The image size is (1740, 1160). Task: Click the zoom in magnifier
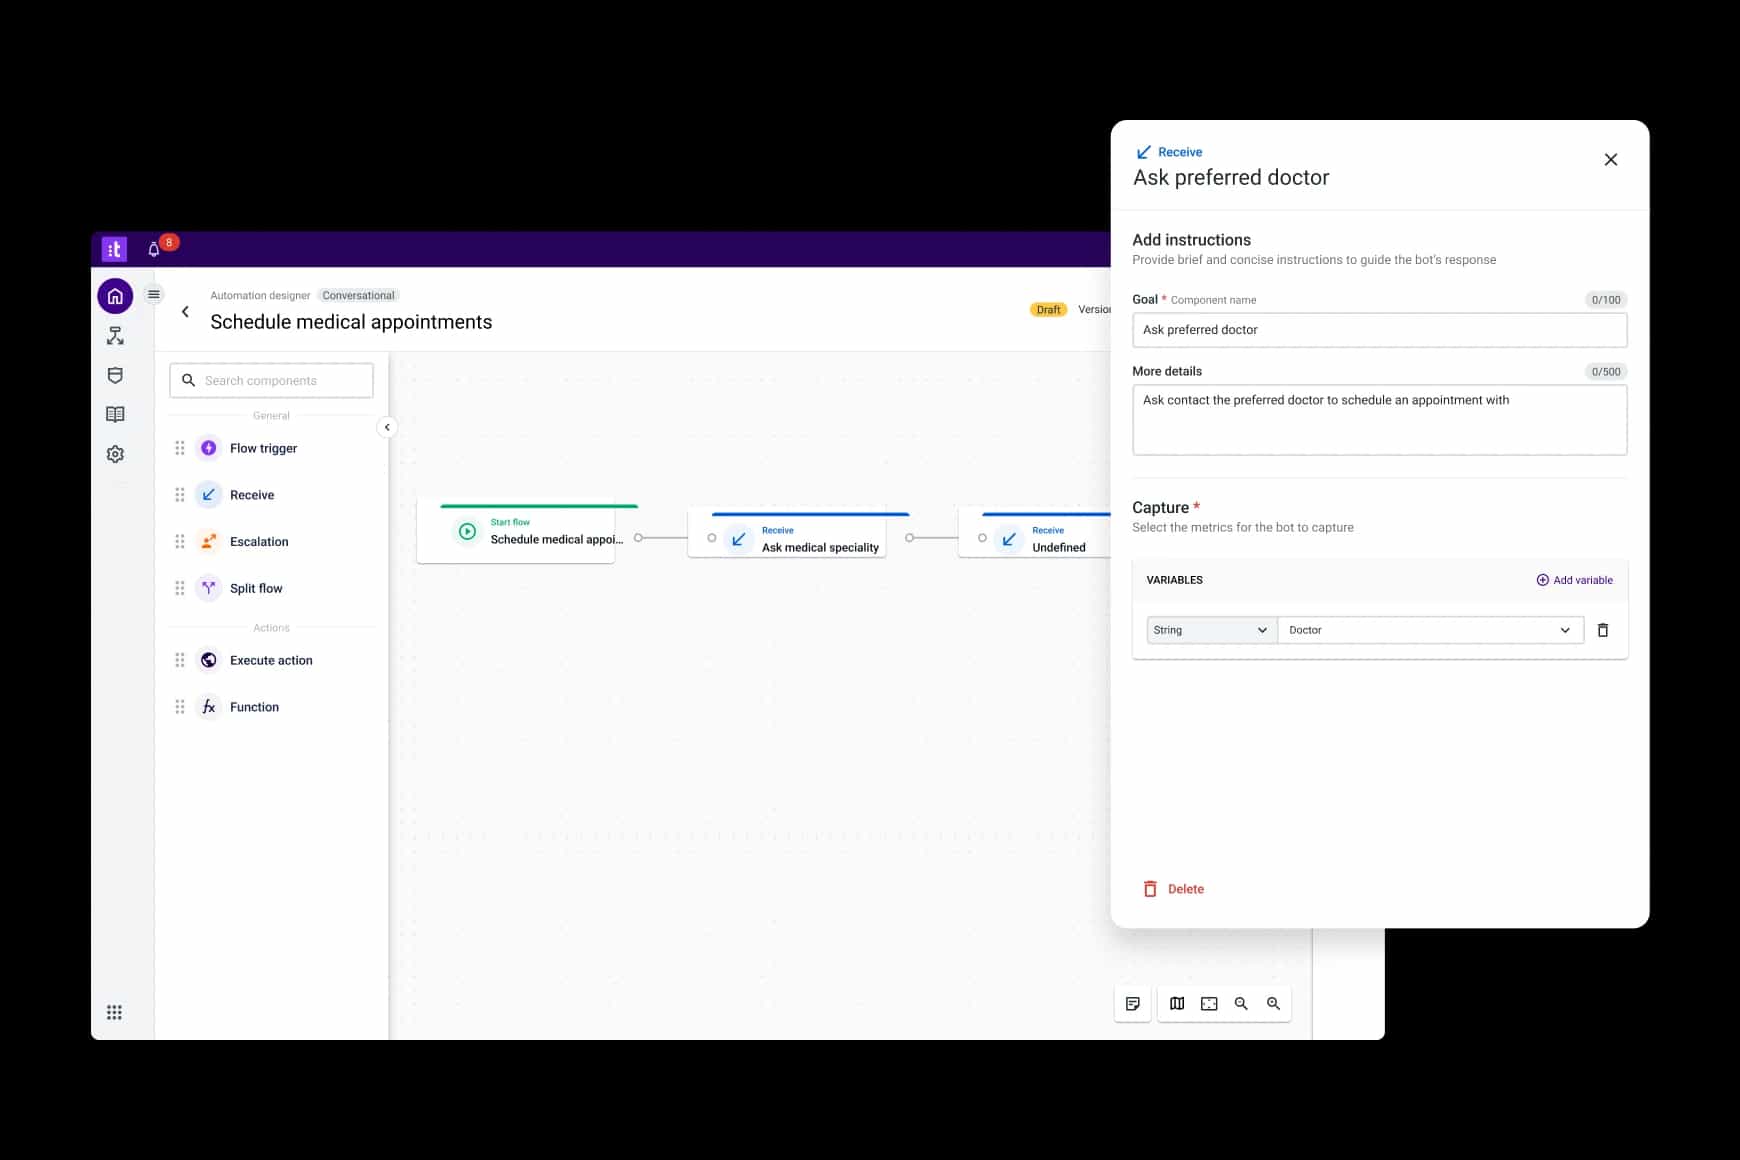coord(1273,1003)
